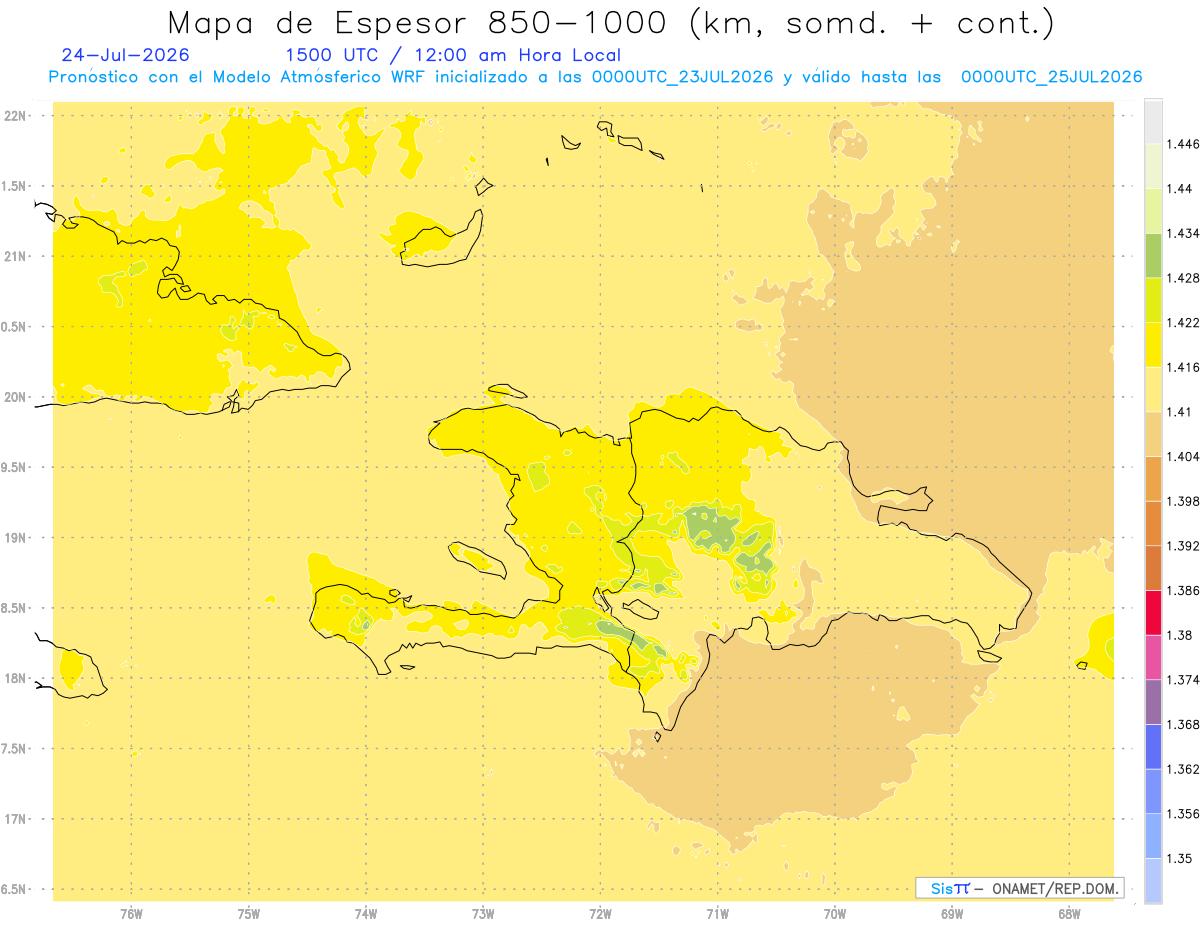Click the '73W' longitude label
Screen dimensions: 1200x927
click(x=483, y=914)
